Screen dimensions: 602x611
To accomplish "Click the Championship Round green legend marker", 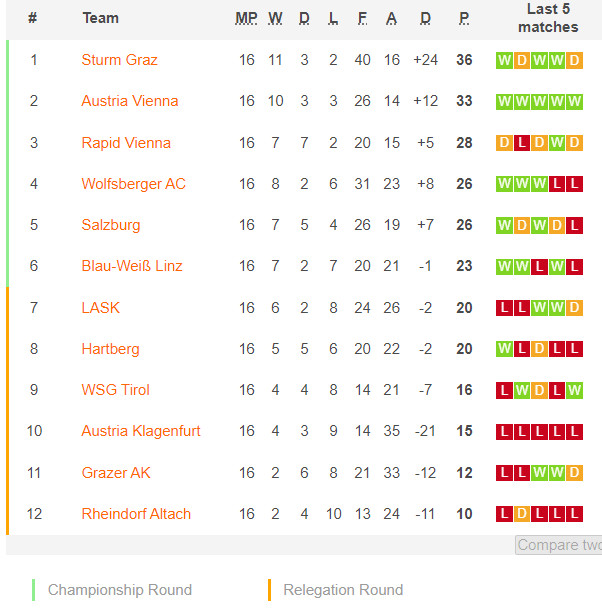I will 34,590.
